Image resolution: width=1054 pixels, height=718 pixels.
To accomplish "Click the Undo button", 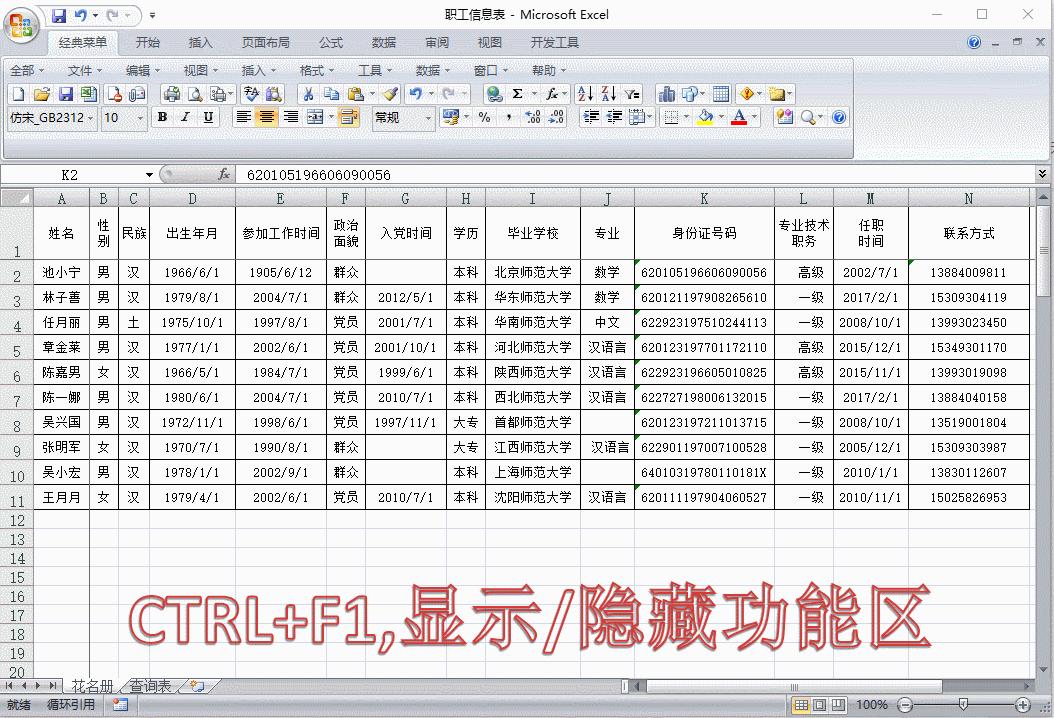I will [412, 93].
